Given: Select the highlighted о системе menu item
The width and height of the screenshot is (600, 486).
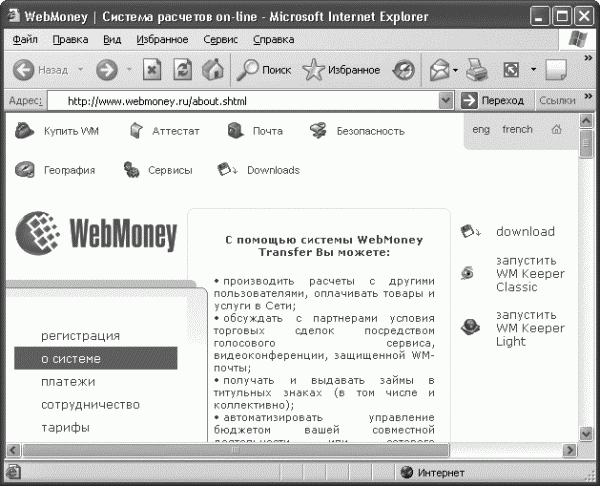Looking at the screenshot, I should click(x=96, y=358).
